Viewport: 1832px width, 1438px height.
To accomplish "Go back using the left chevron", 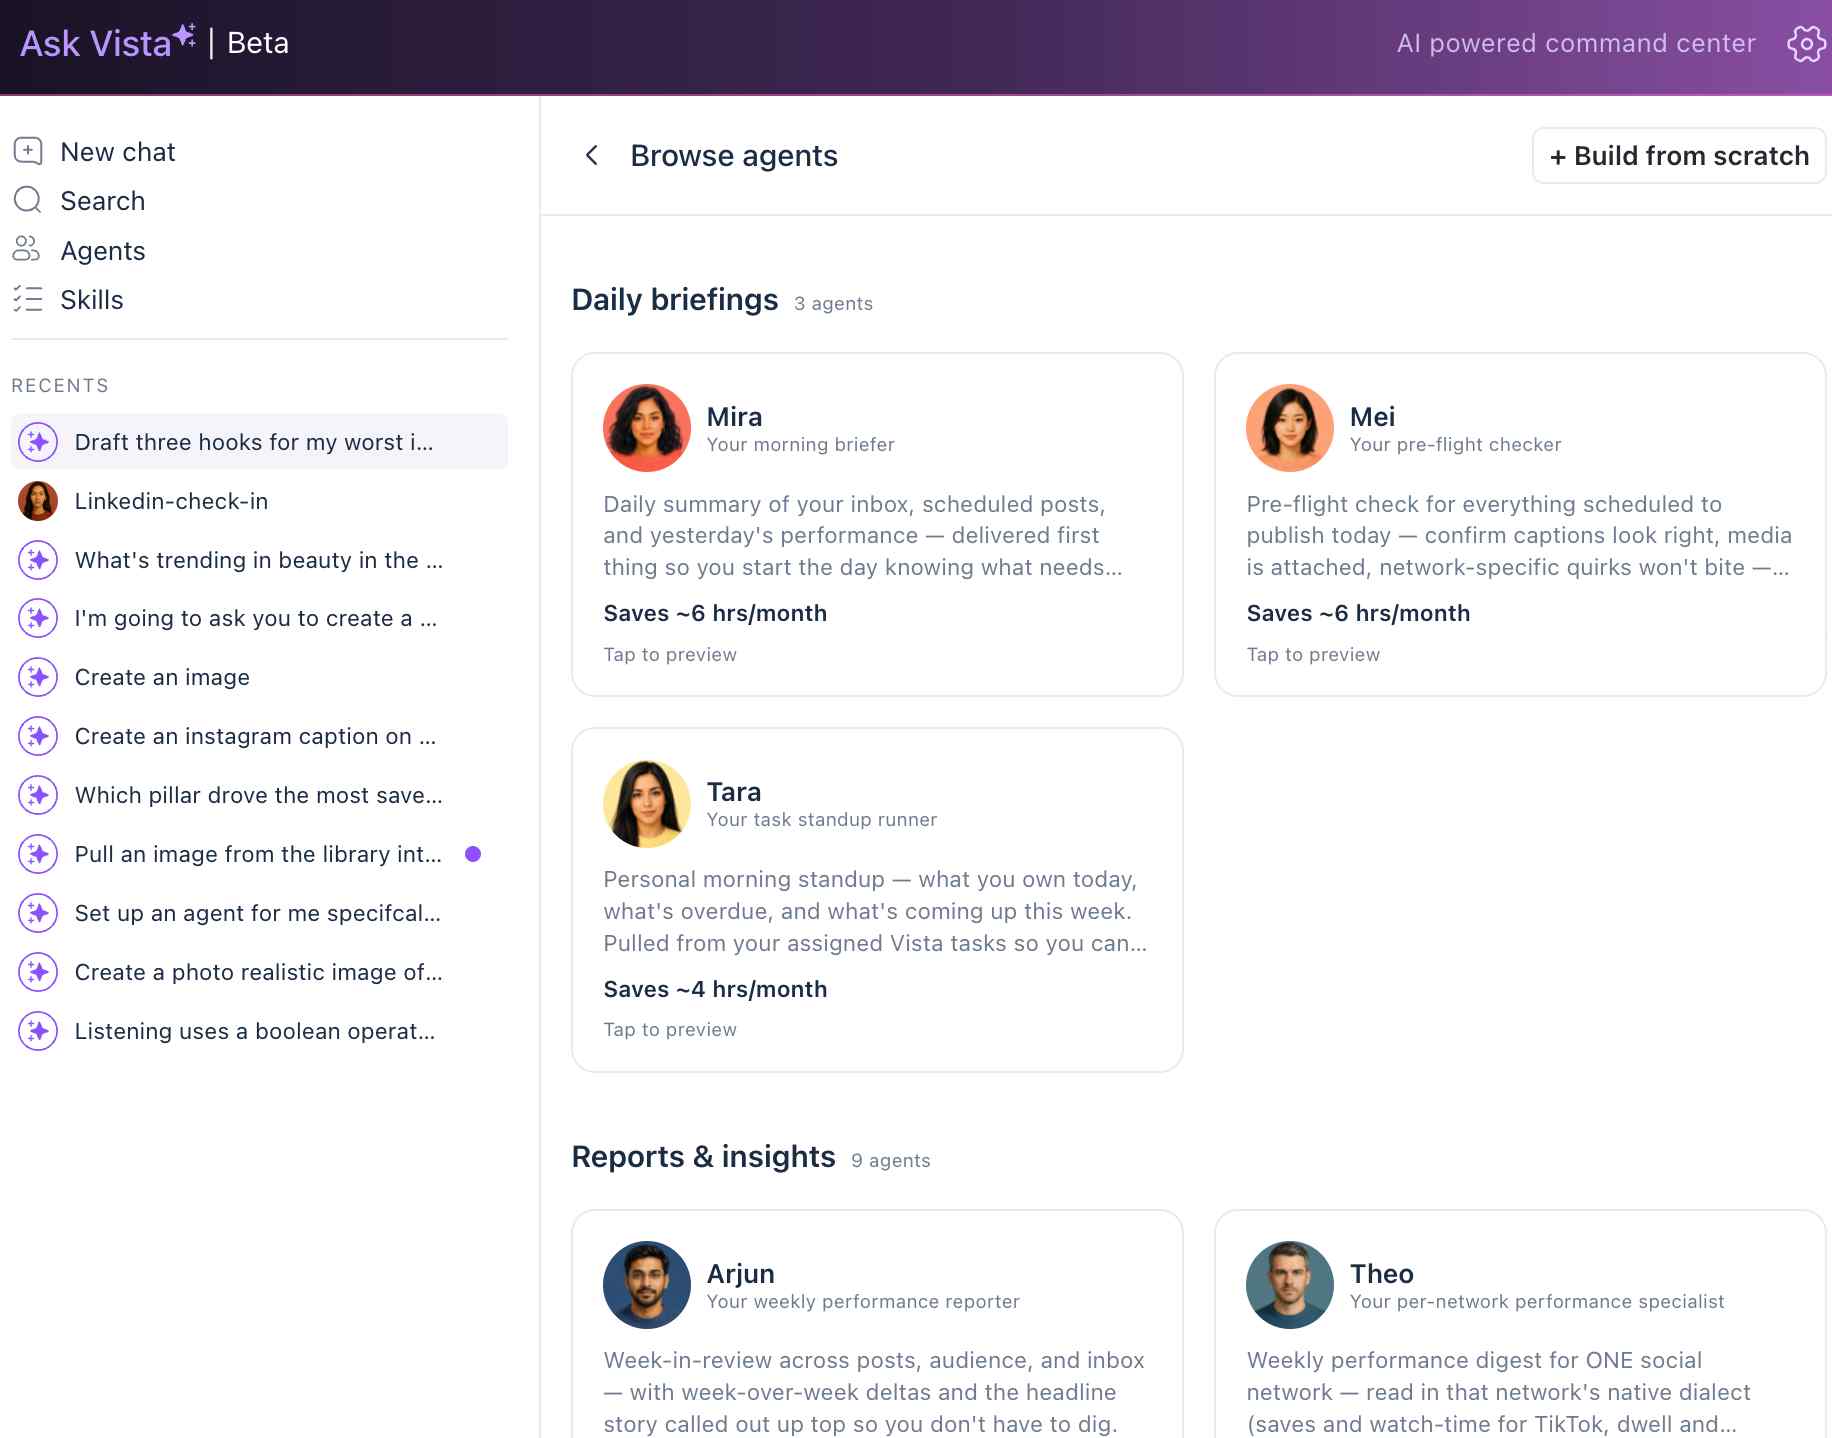I will click(592, 155).
